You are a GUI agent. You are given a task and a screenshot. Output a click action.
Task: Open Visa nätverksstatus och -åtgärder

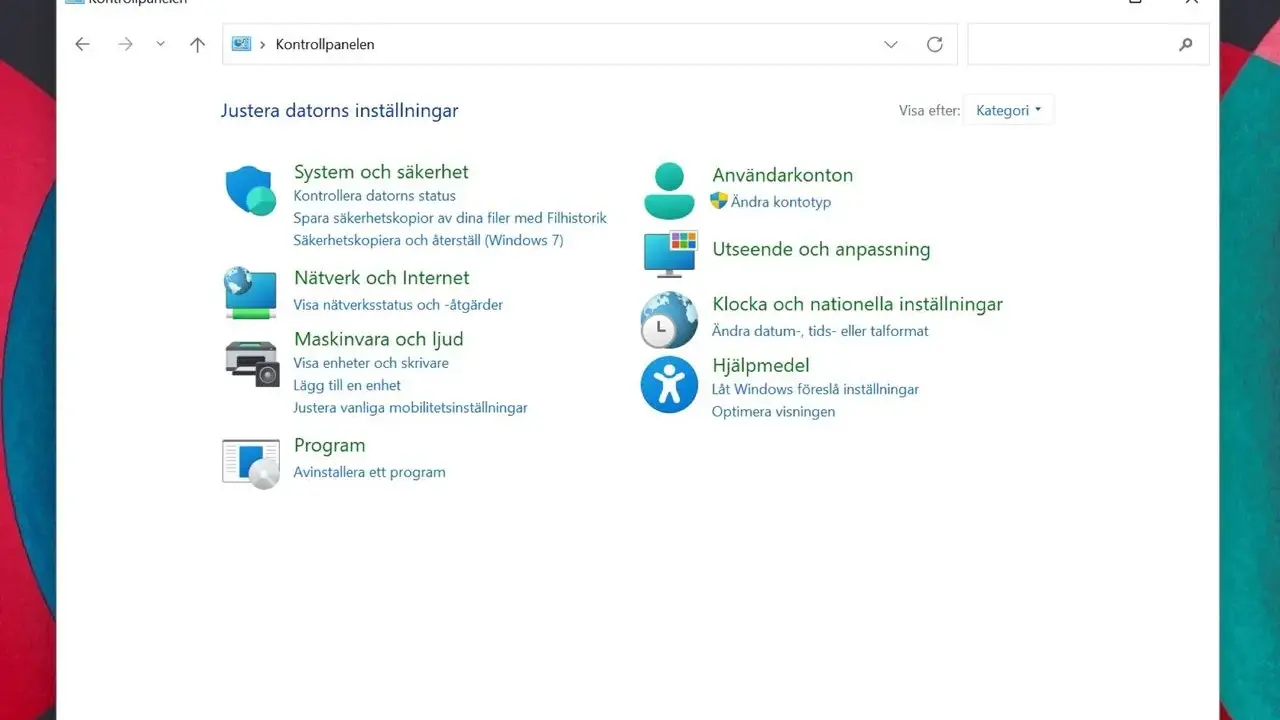(x=398, y=305)
